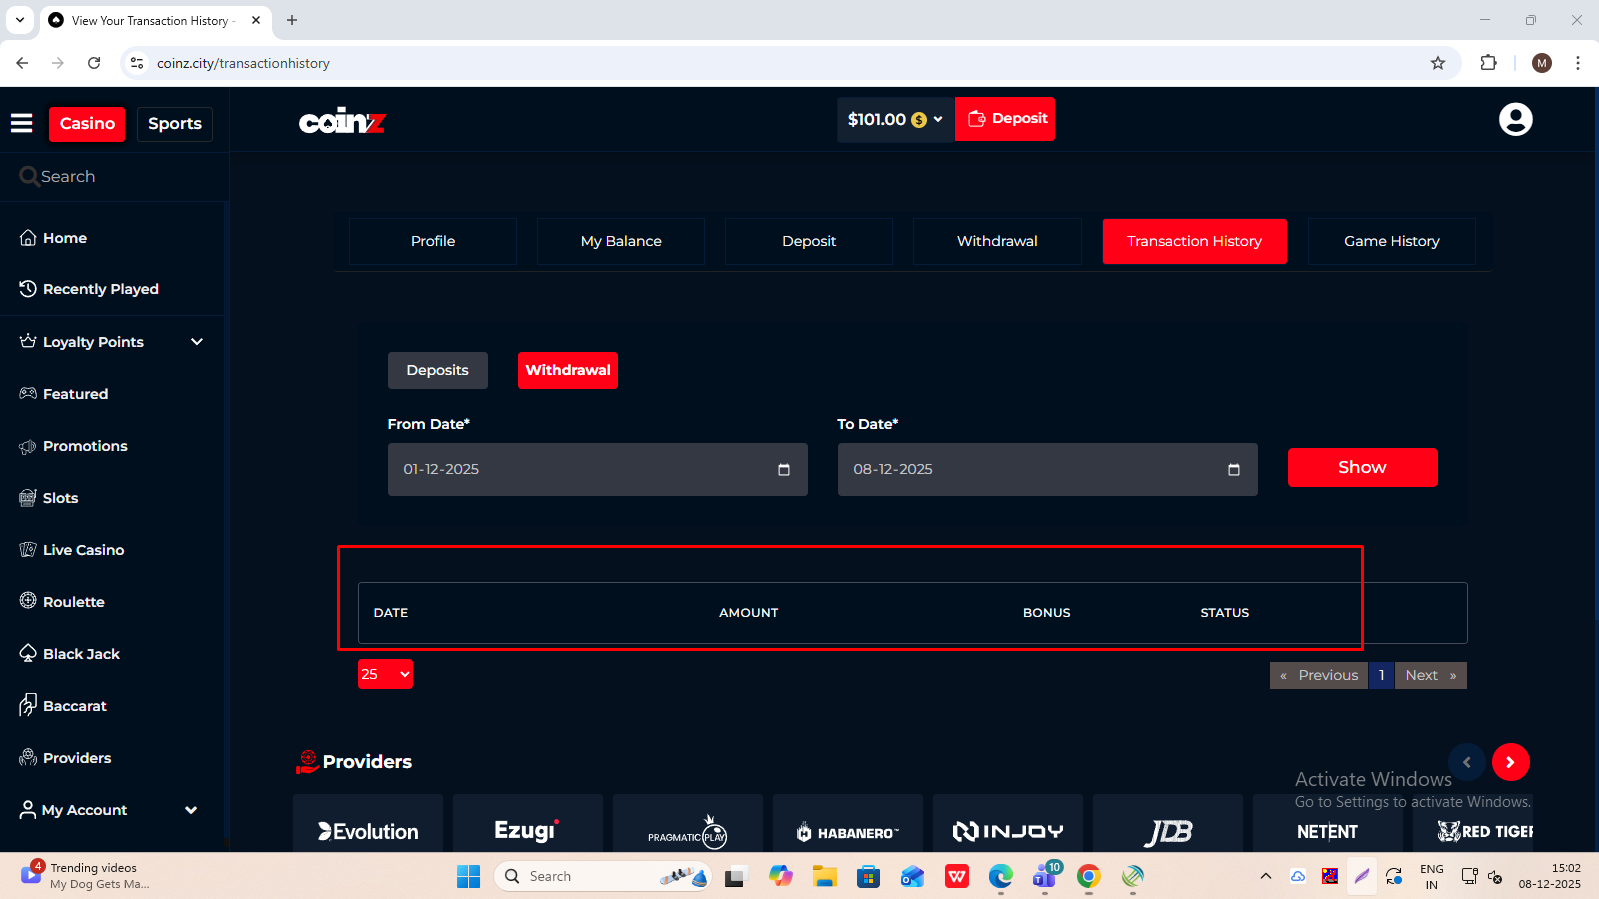The image size is (1599, 899).
Task: Open the rows-per-page 25 dropdown
Action: 385,675
